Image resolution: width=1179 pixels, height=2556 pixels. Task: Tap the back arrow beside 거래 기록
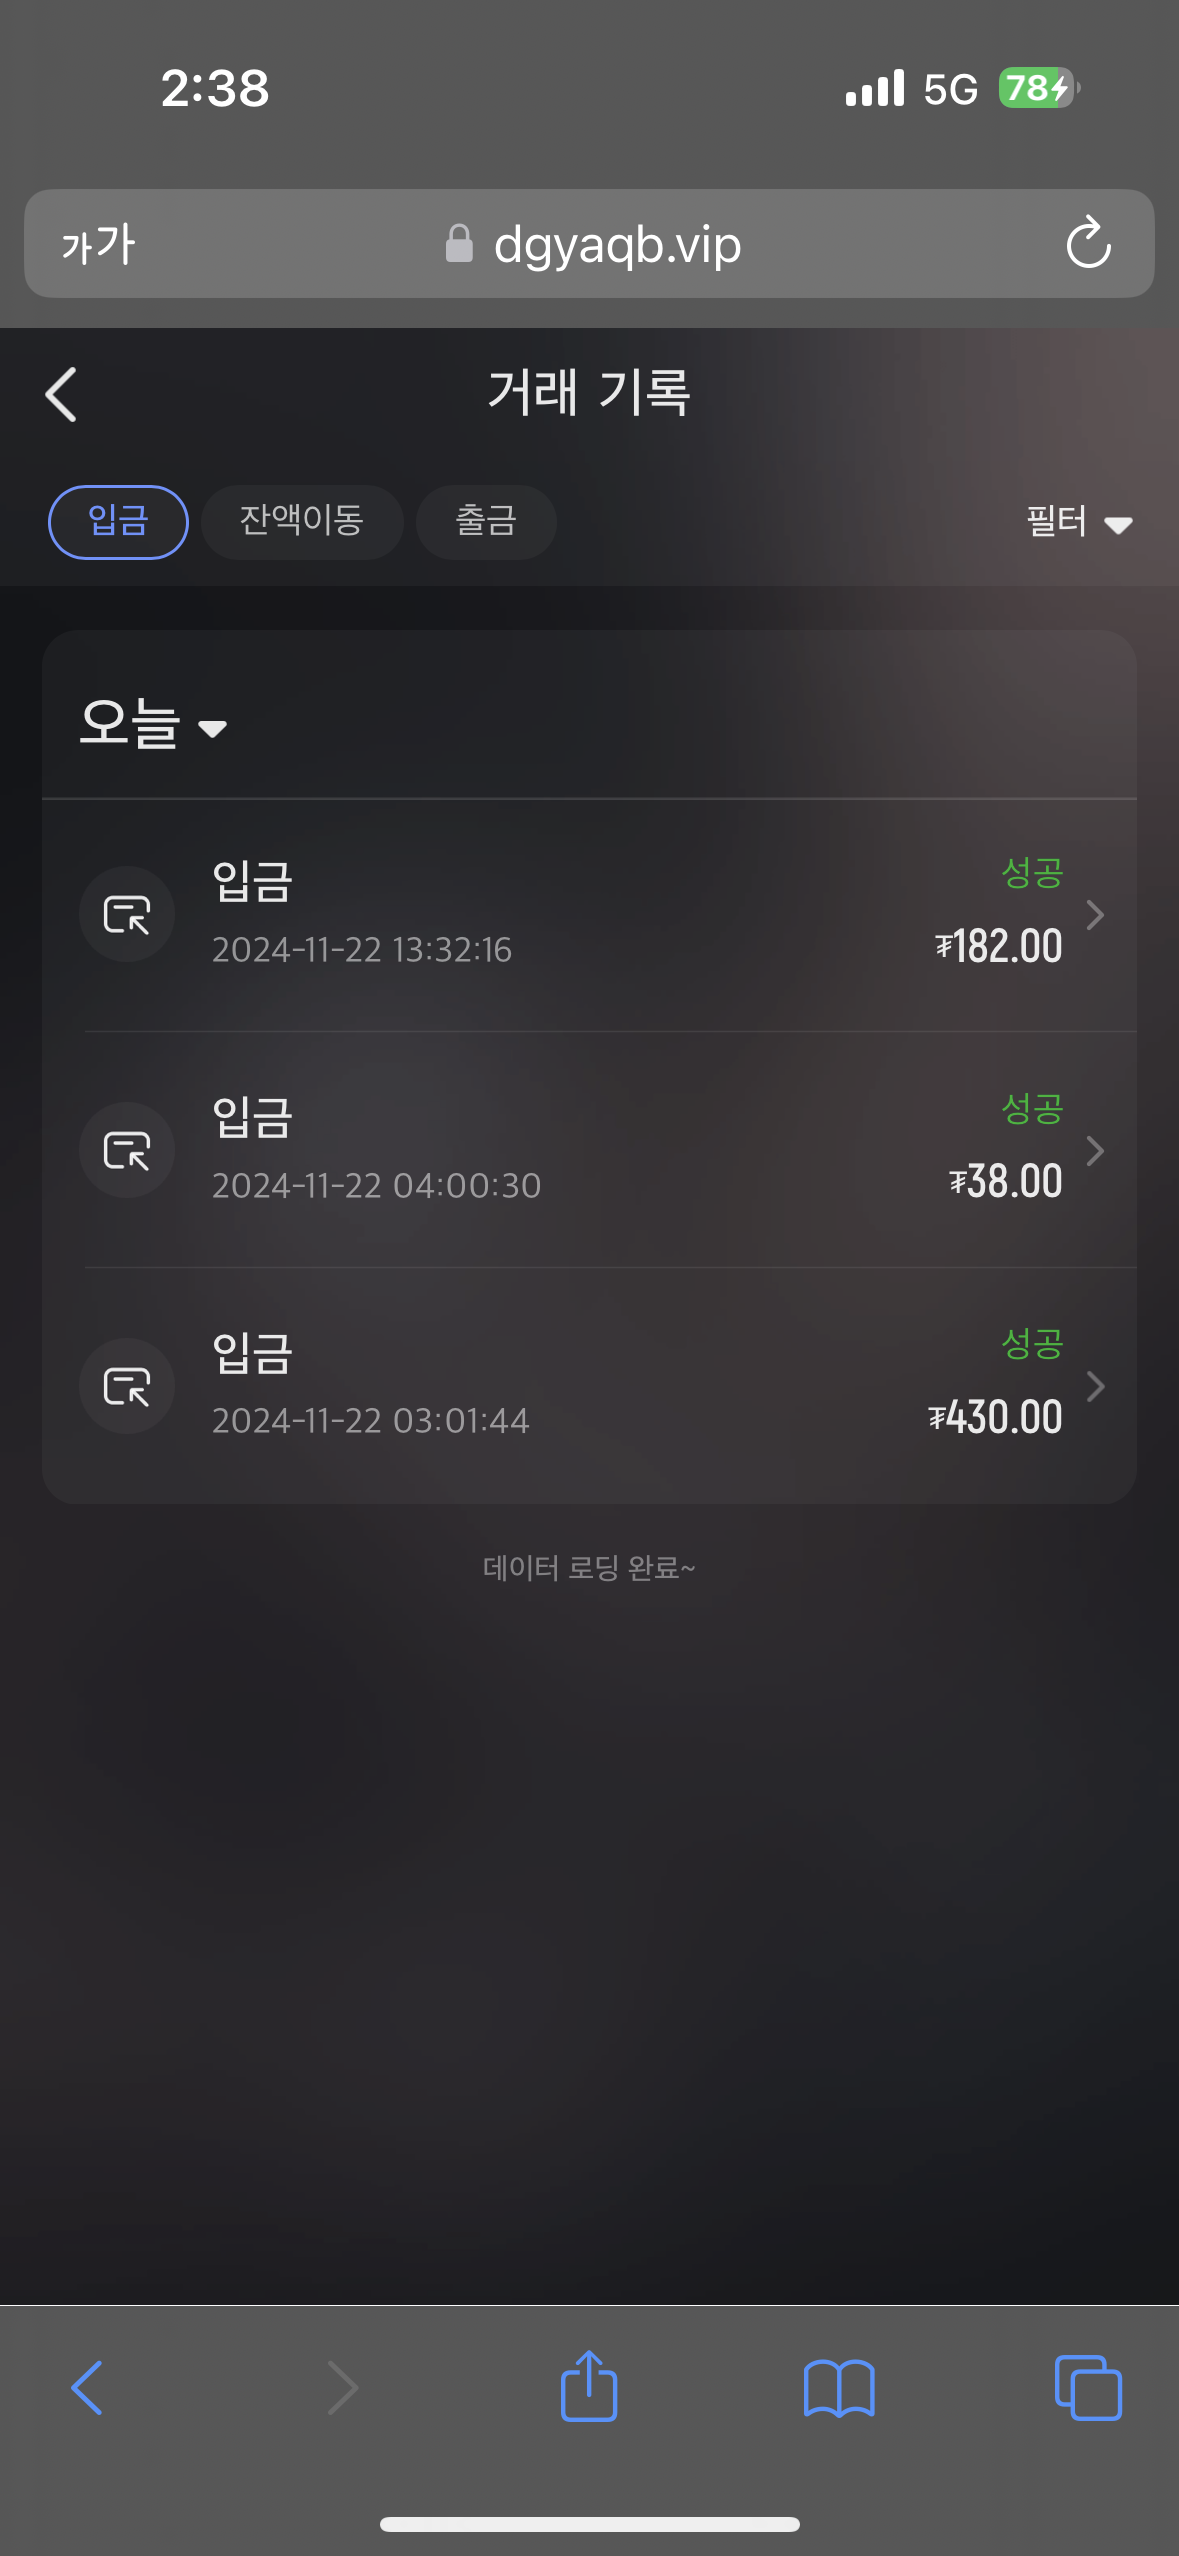(62, 394)
